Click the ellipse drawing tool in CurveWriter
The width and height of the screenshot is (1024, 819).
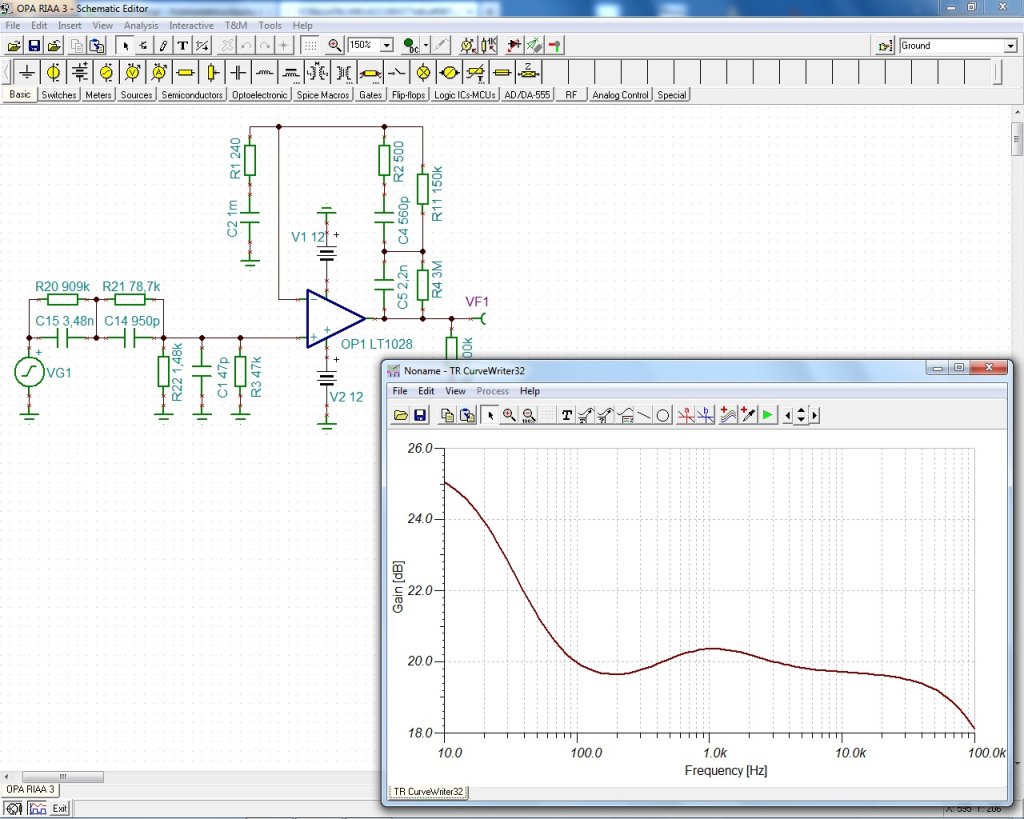662,415
